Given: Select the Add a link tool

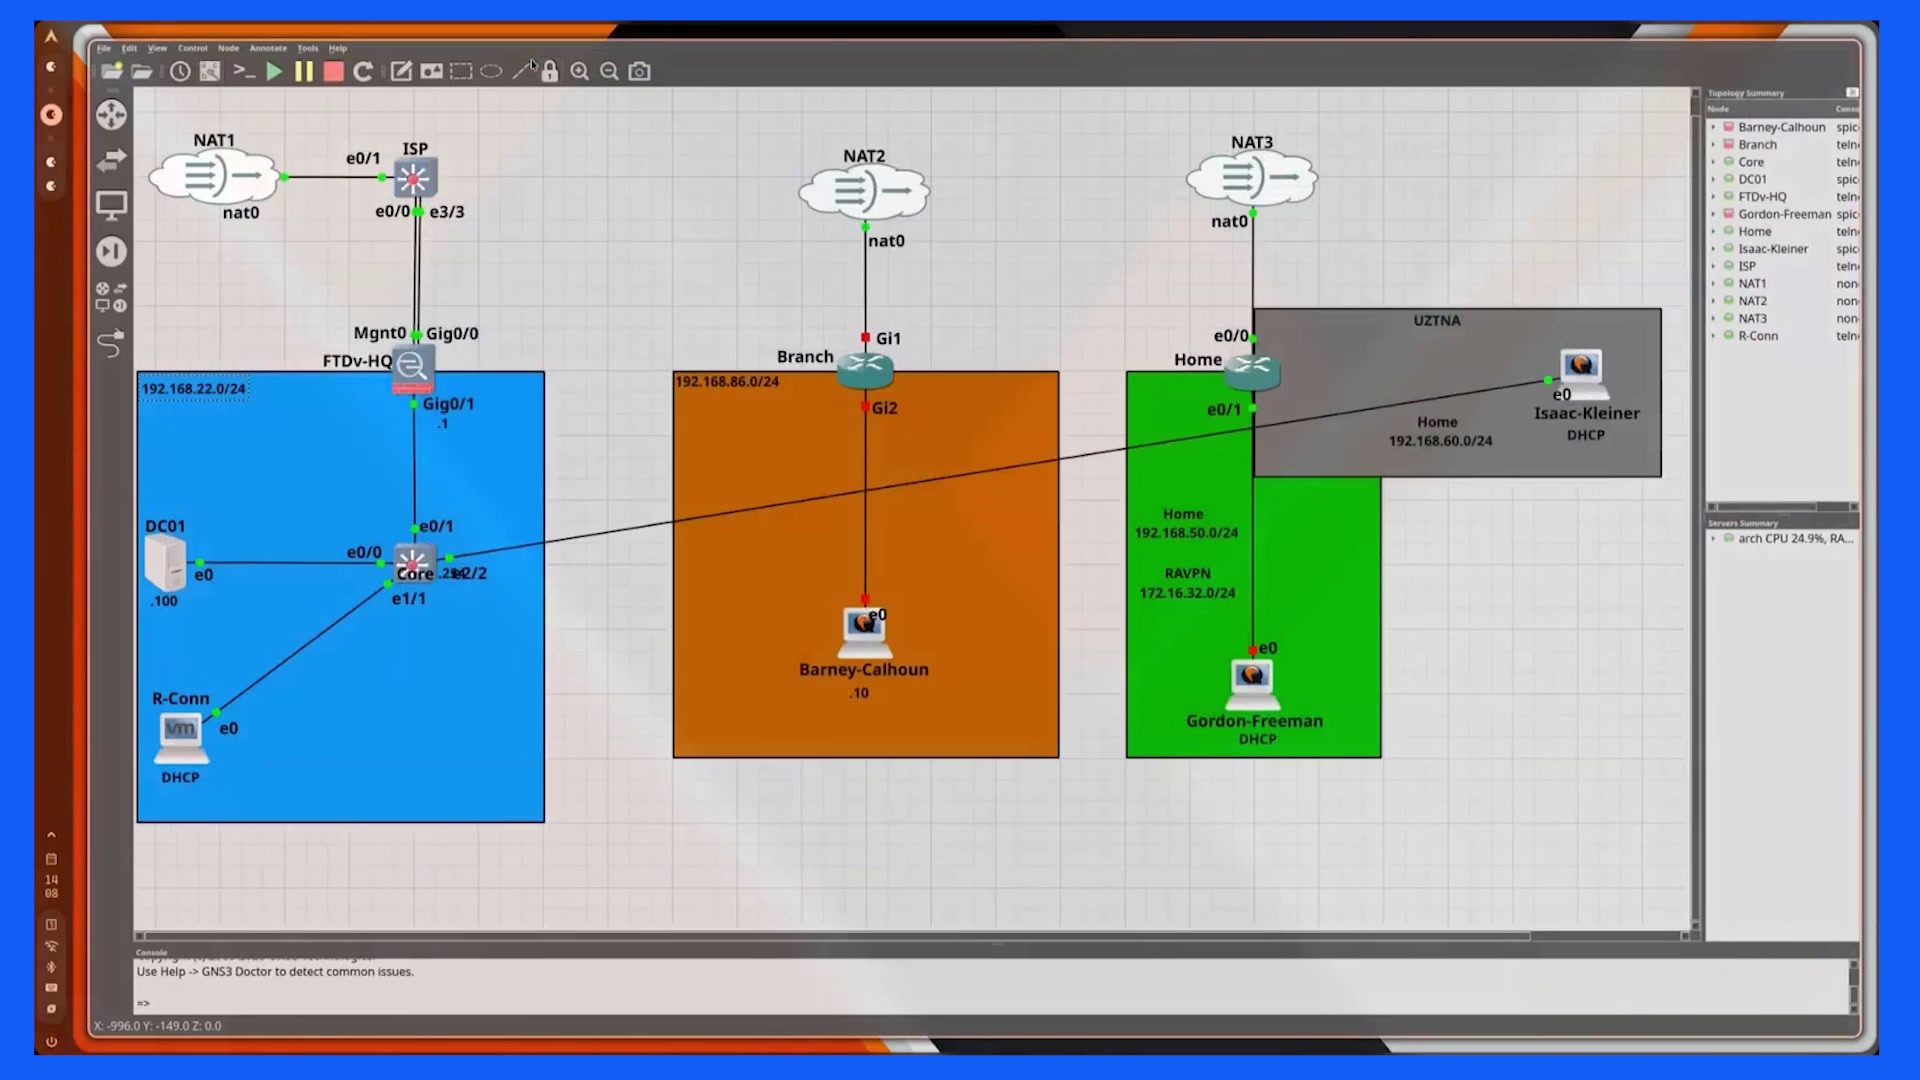Looking at the screenshot, I should [x=111, y=343].
